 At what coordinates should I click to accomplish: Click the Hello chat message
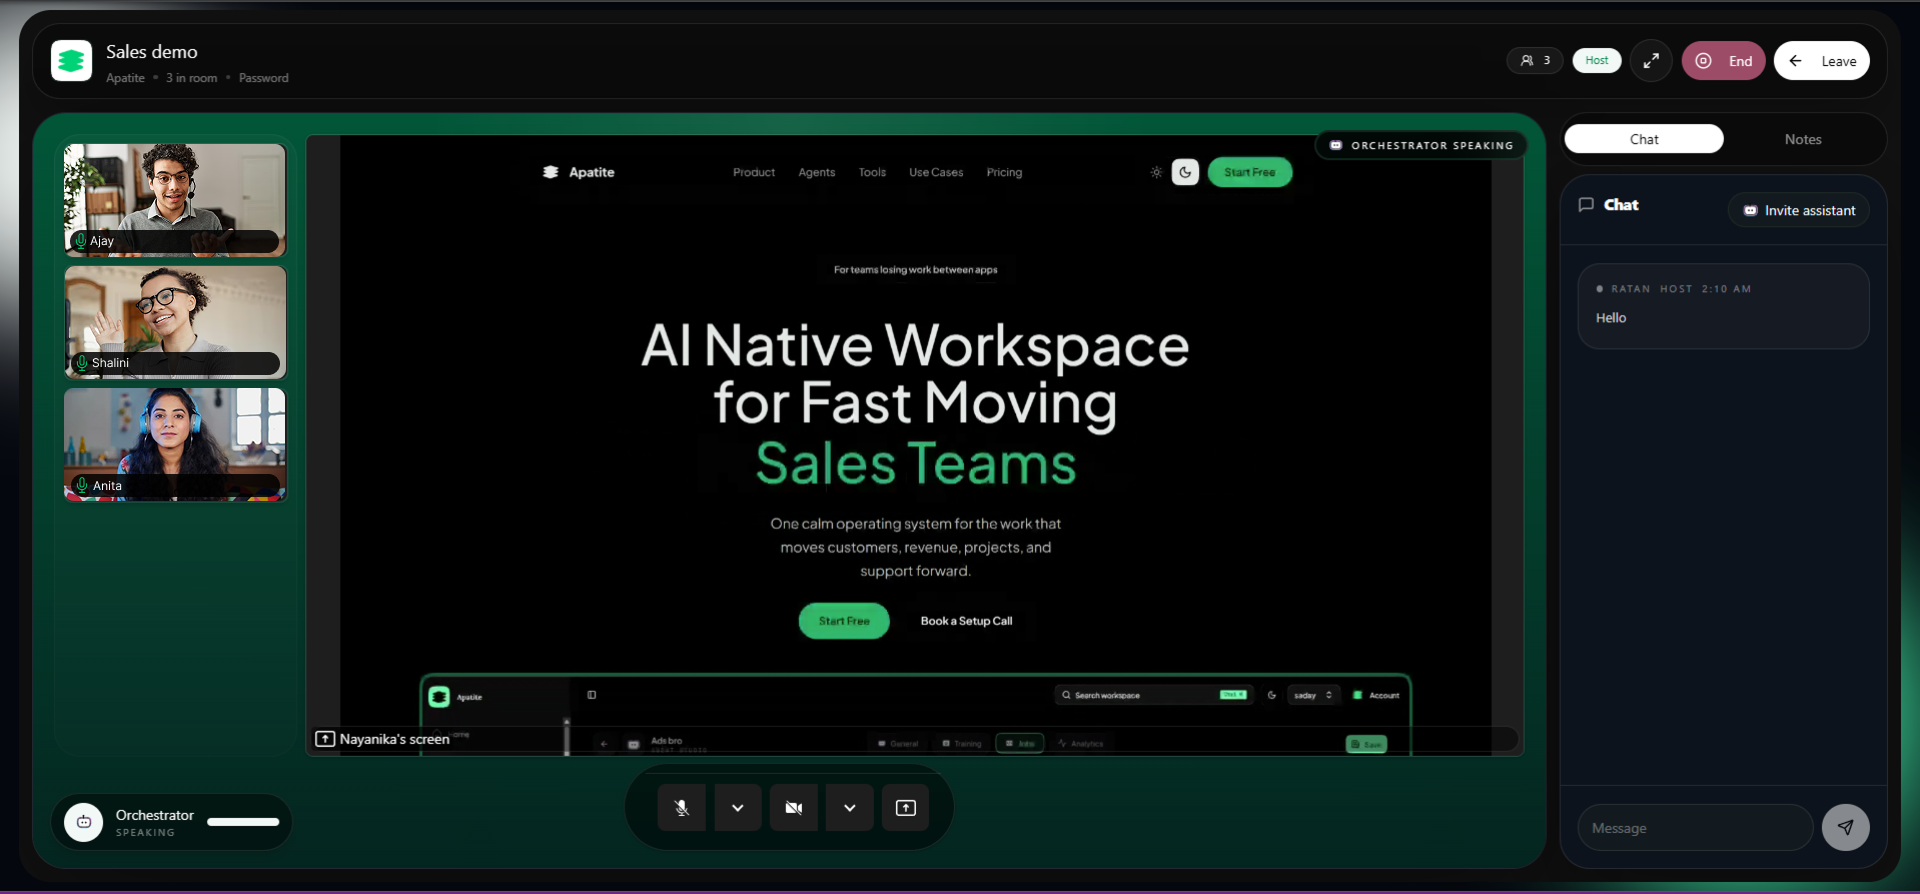click(1611, 318)
